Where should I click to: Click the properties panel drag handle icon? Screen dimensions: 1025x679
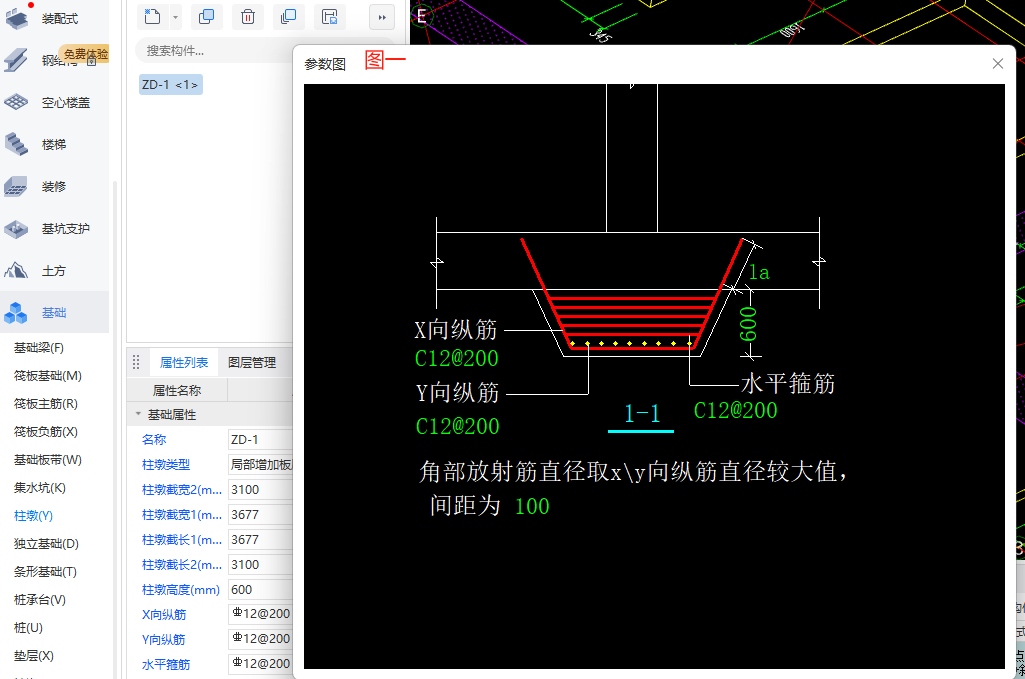(x=136, y=362)
